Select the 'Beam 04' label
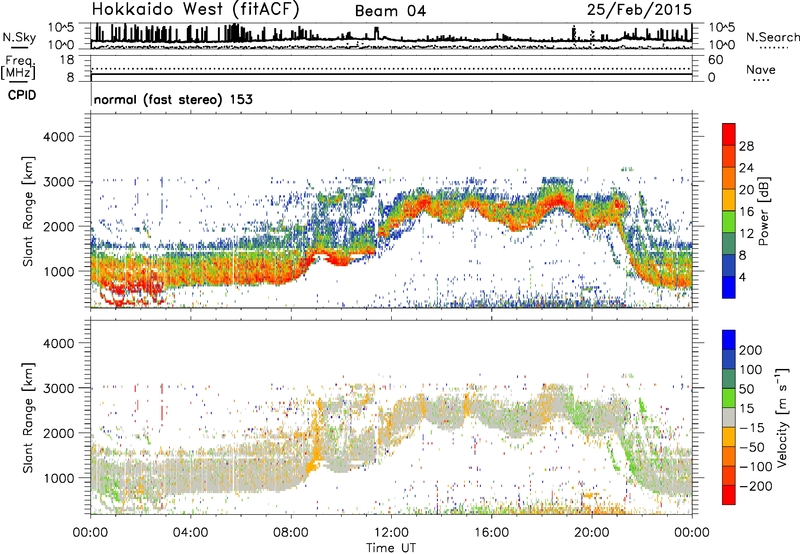800x554 pixels. 390,11
